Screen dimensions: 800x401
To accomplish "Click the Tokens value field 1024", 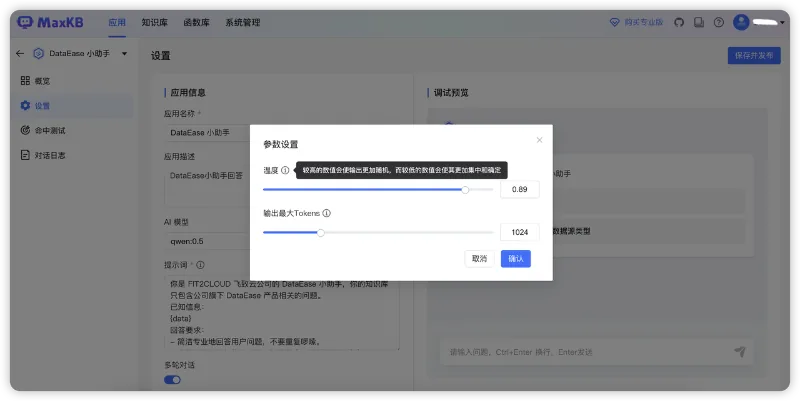I will click(519, 232).
